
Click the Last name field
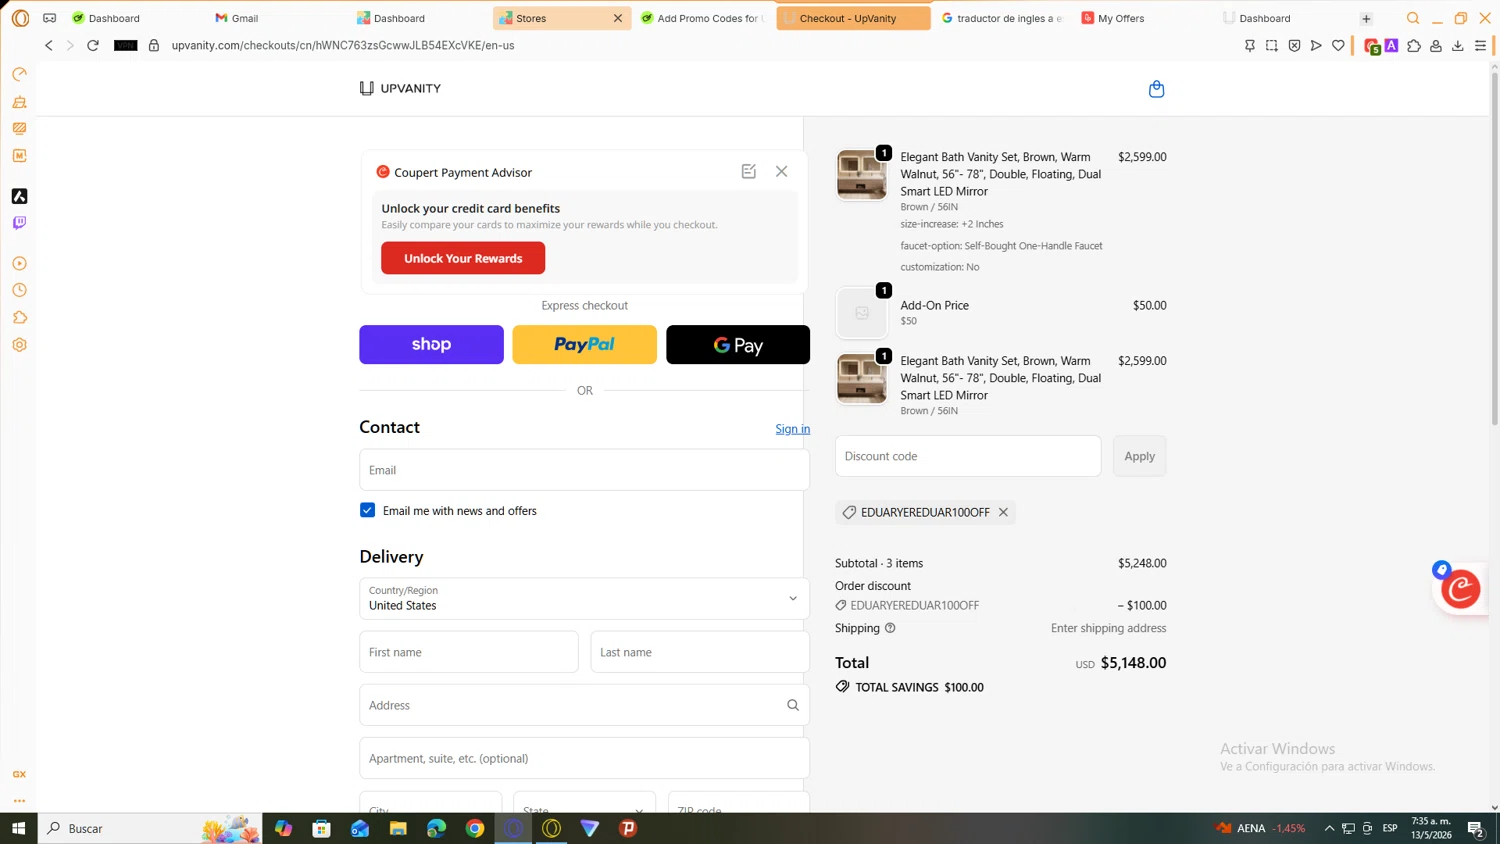click(700, 652)
